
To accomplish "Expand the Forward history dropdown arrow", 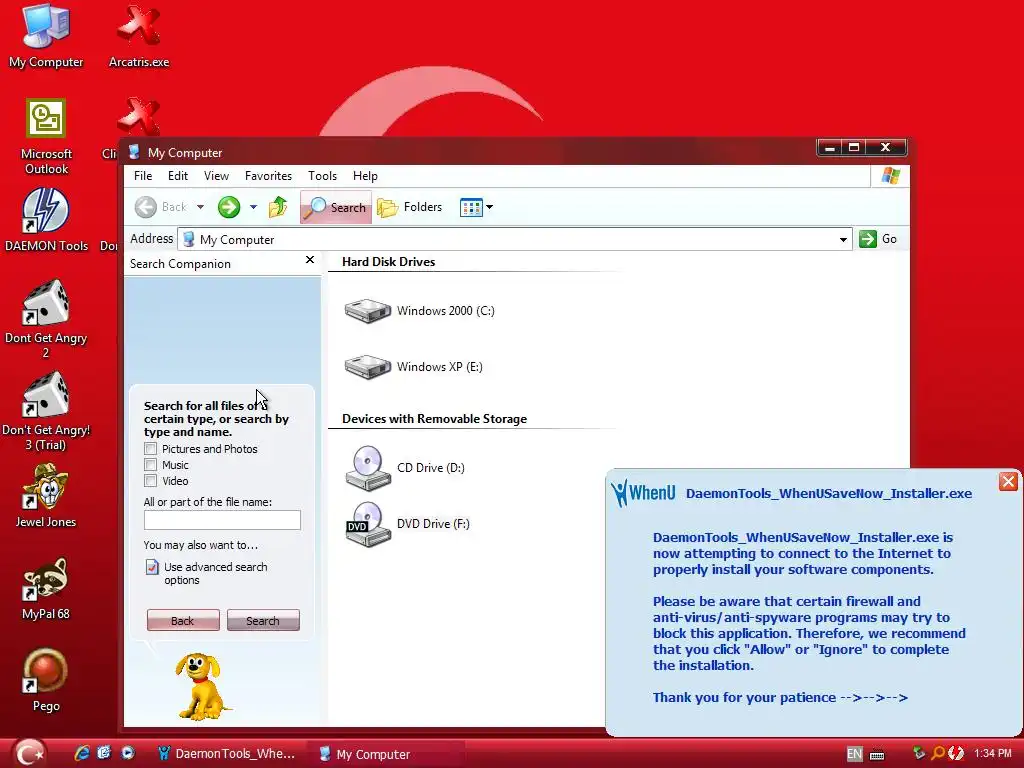I will point(253,207).
